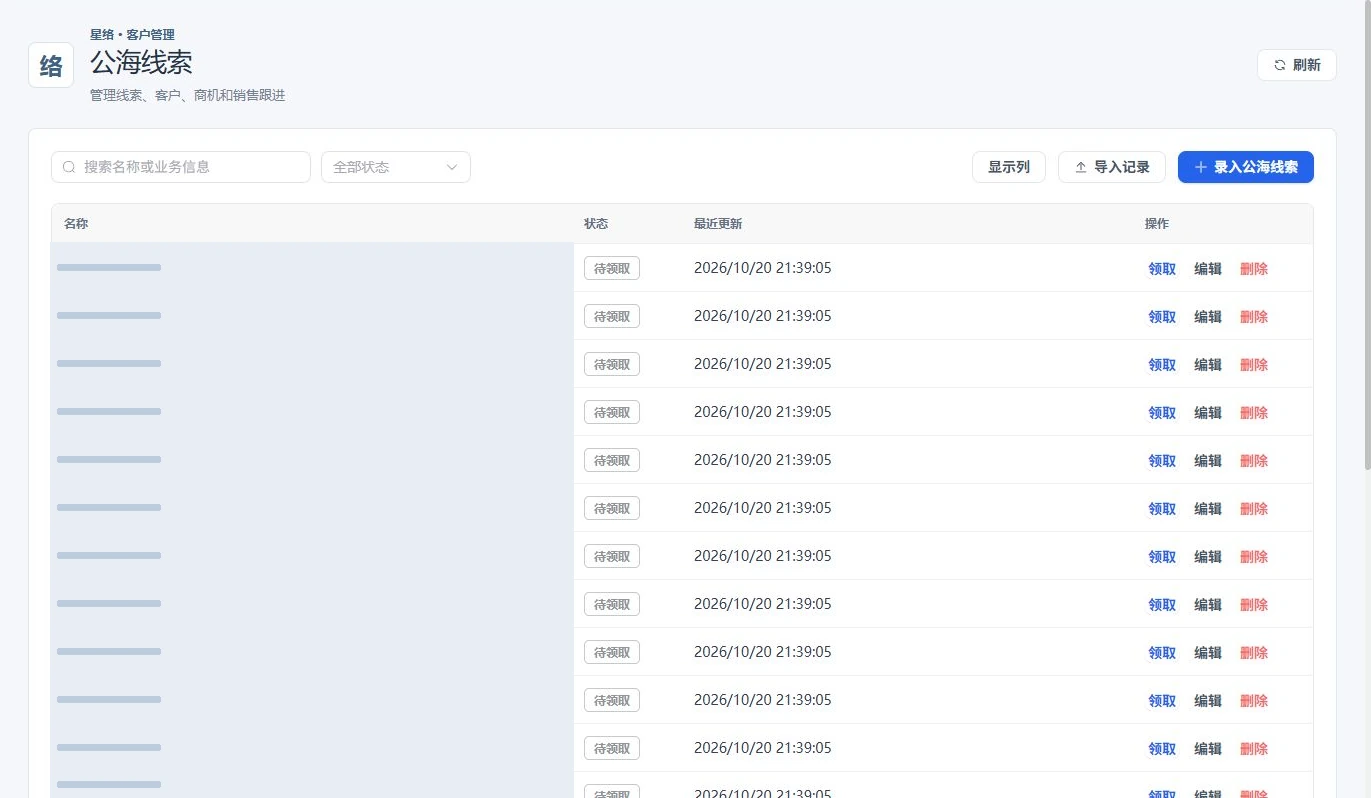The image size is (1371, 798).
Task: Click 编辑 in the first table row
Action: [1208, 269]
